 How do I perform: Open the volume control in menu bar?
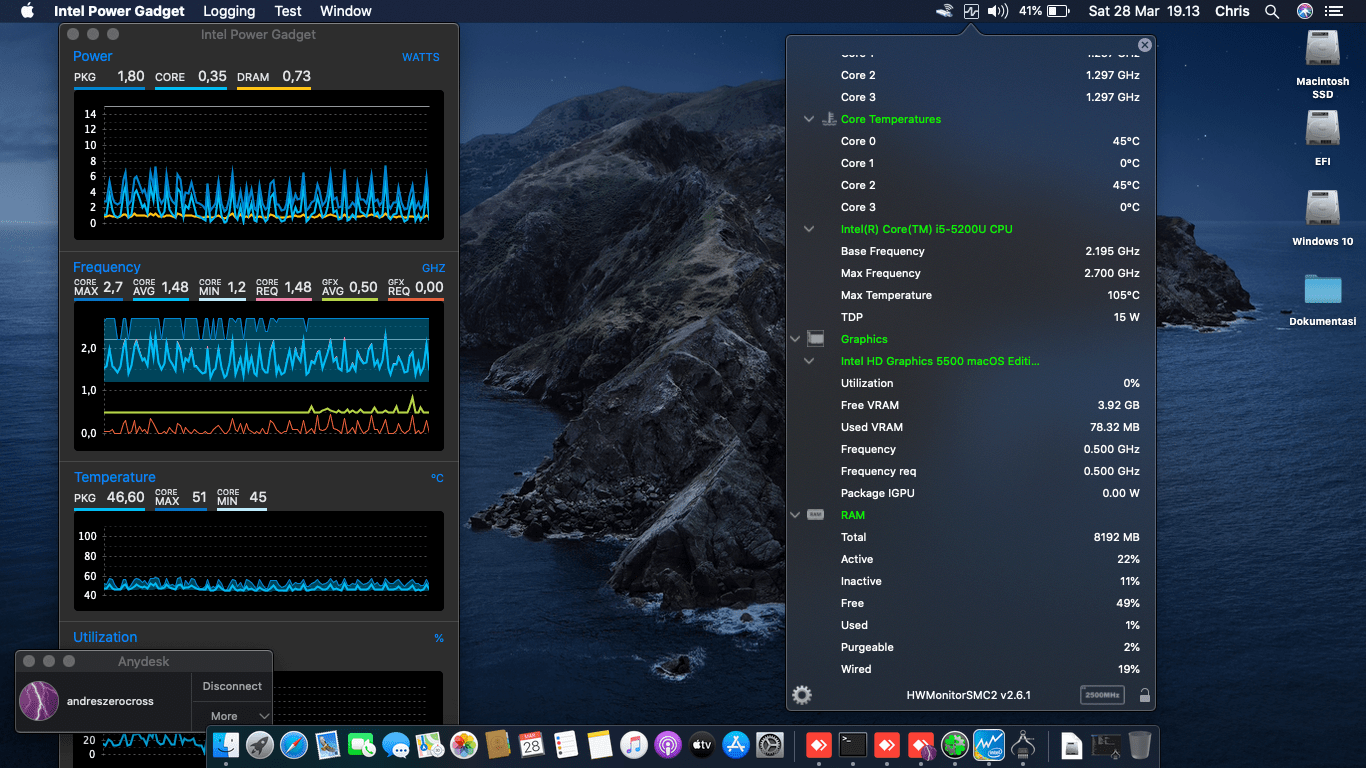click(x=998, y=11)
